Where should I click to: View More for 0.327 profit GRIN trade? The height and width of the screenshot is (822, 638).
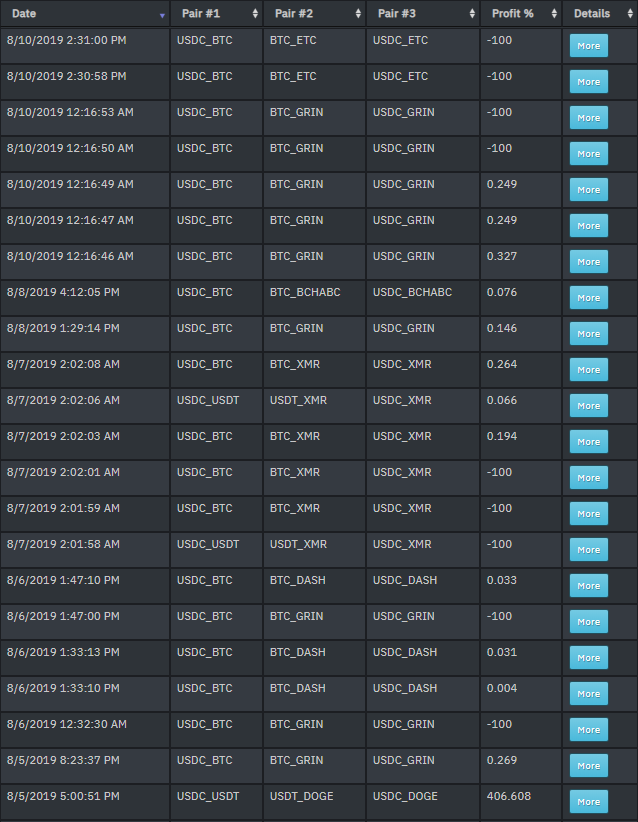(x=589, y=262)
